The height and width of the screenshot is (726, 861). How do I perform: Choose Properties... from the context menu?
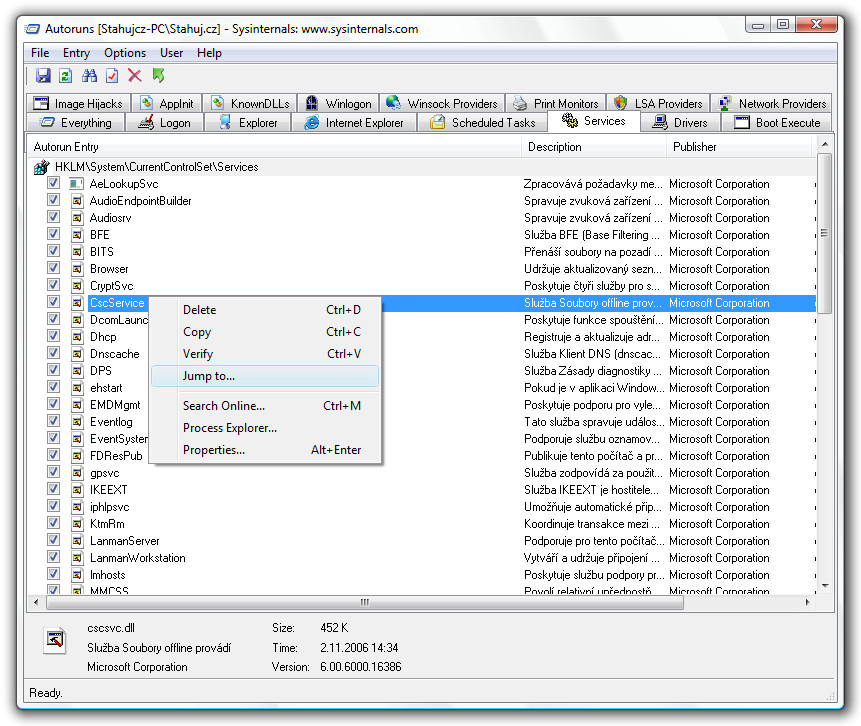pyautogui.click(x=265, y=450)
